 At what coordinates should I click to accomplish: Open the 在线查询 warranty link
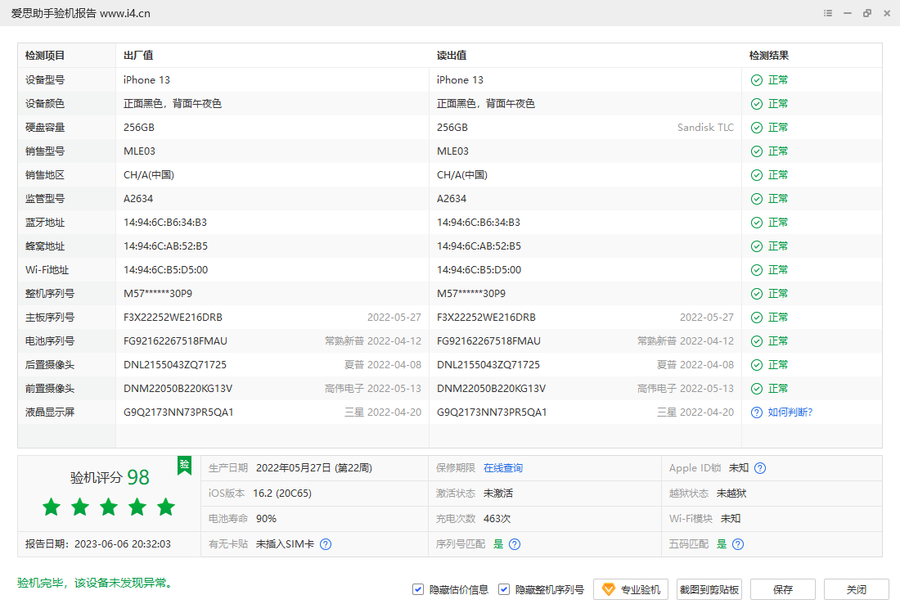[503, 468]
